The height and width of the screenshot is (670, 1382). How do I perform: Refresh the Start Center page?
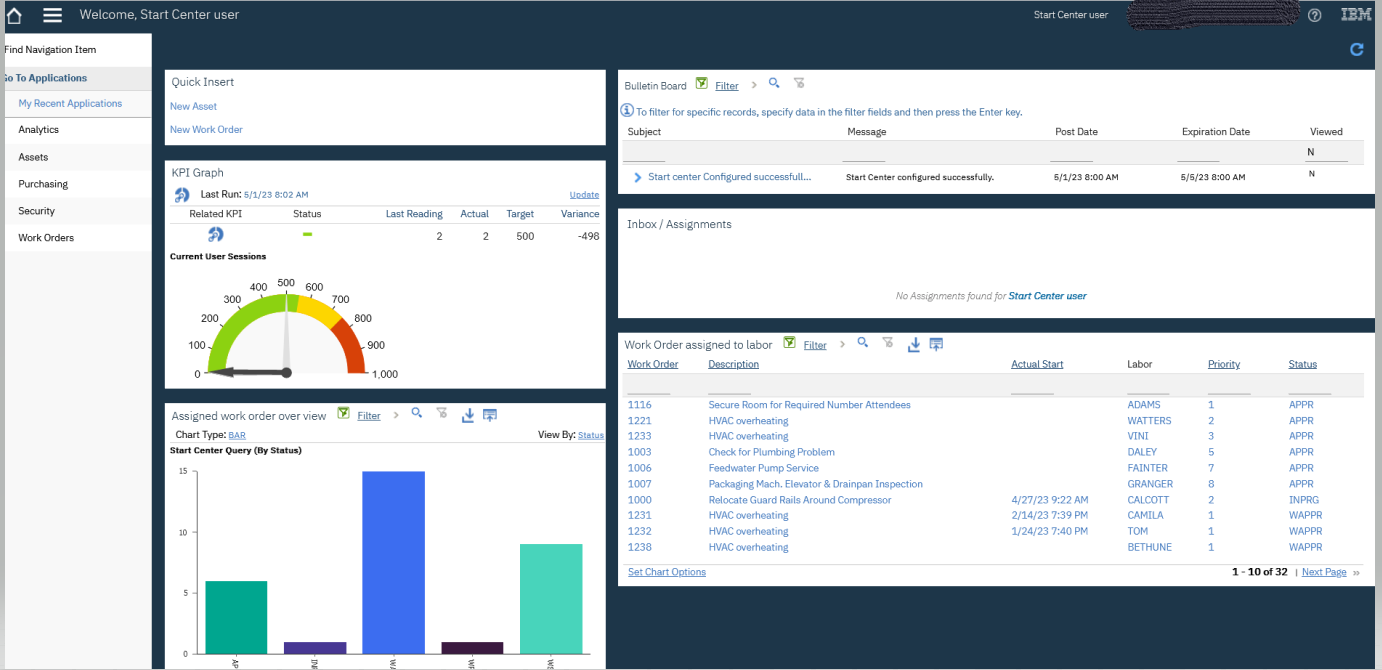click(1356, 49)
